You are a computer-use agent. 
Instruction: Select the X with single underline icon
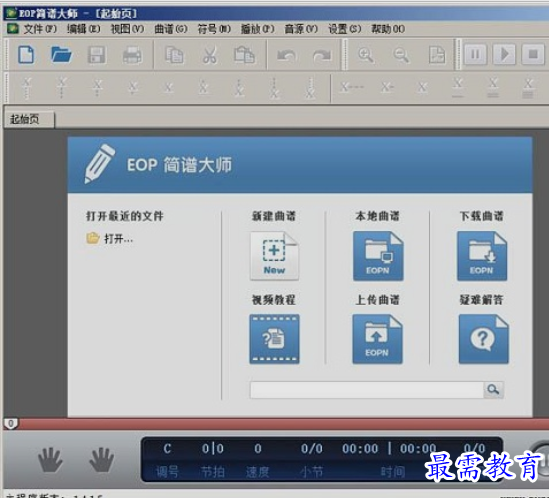click(x=458, y=88)
